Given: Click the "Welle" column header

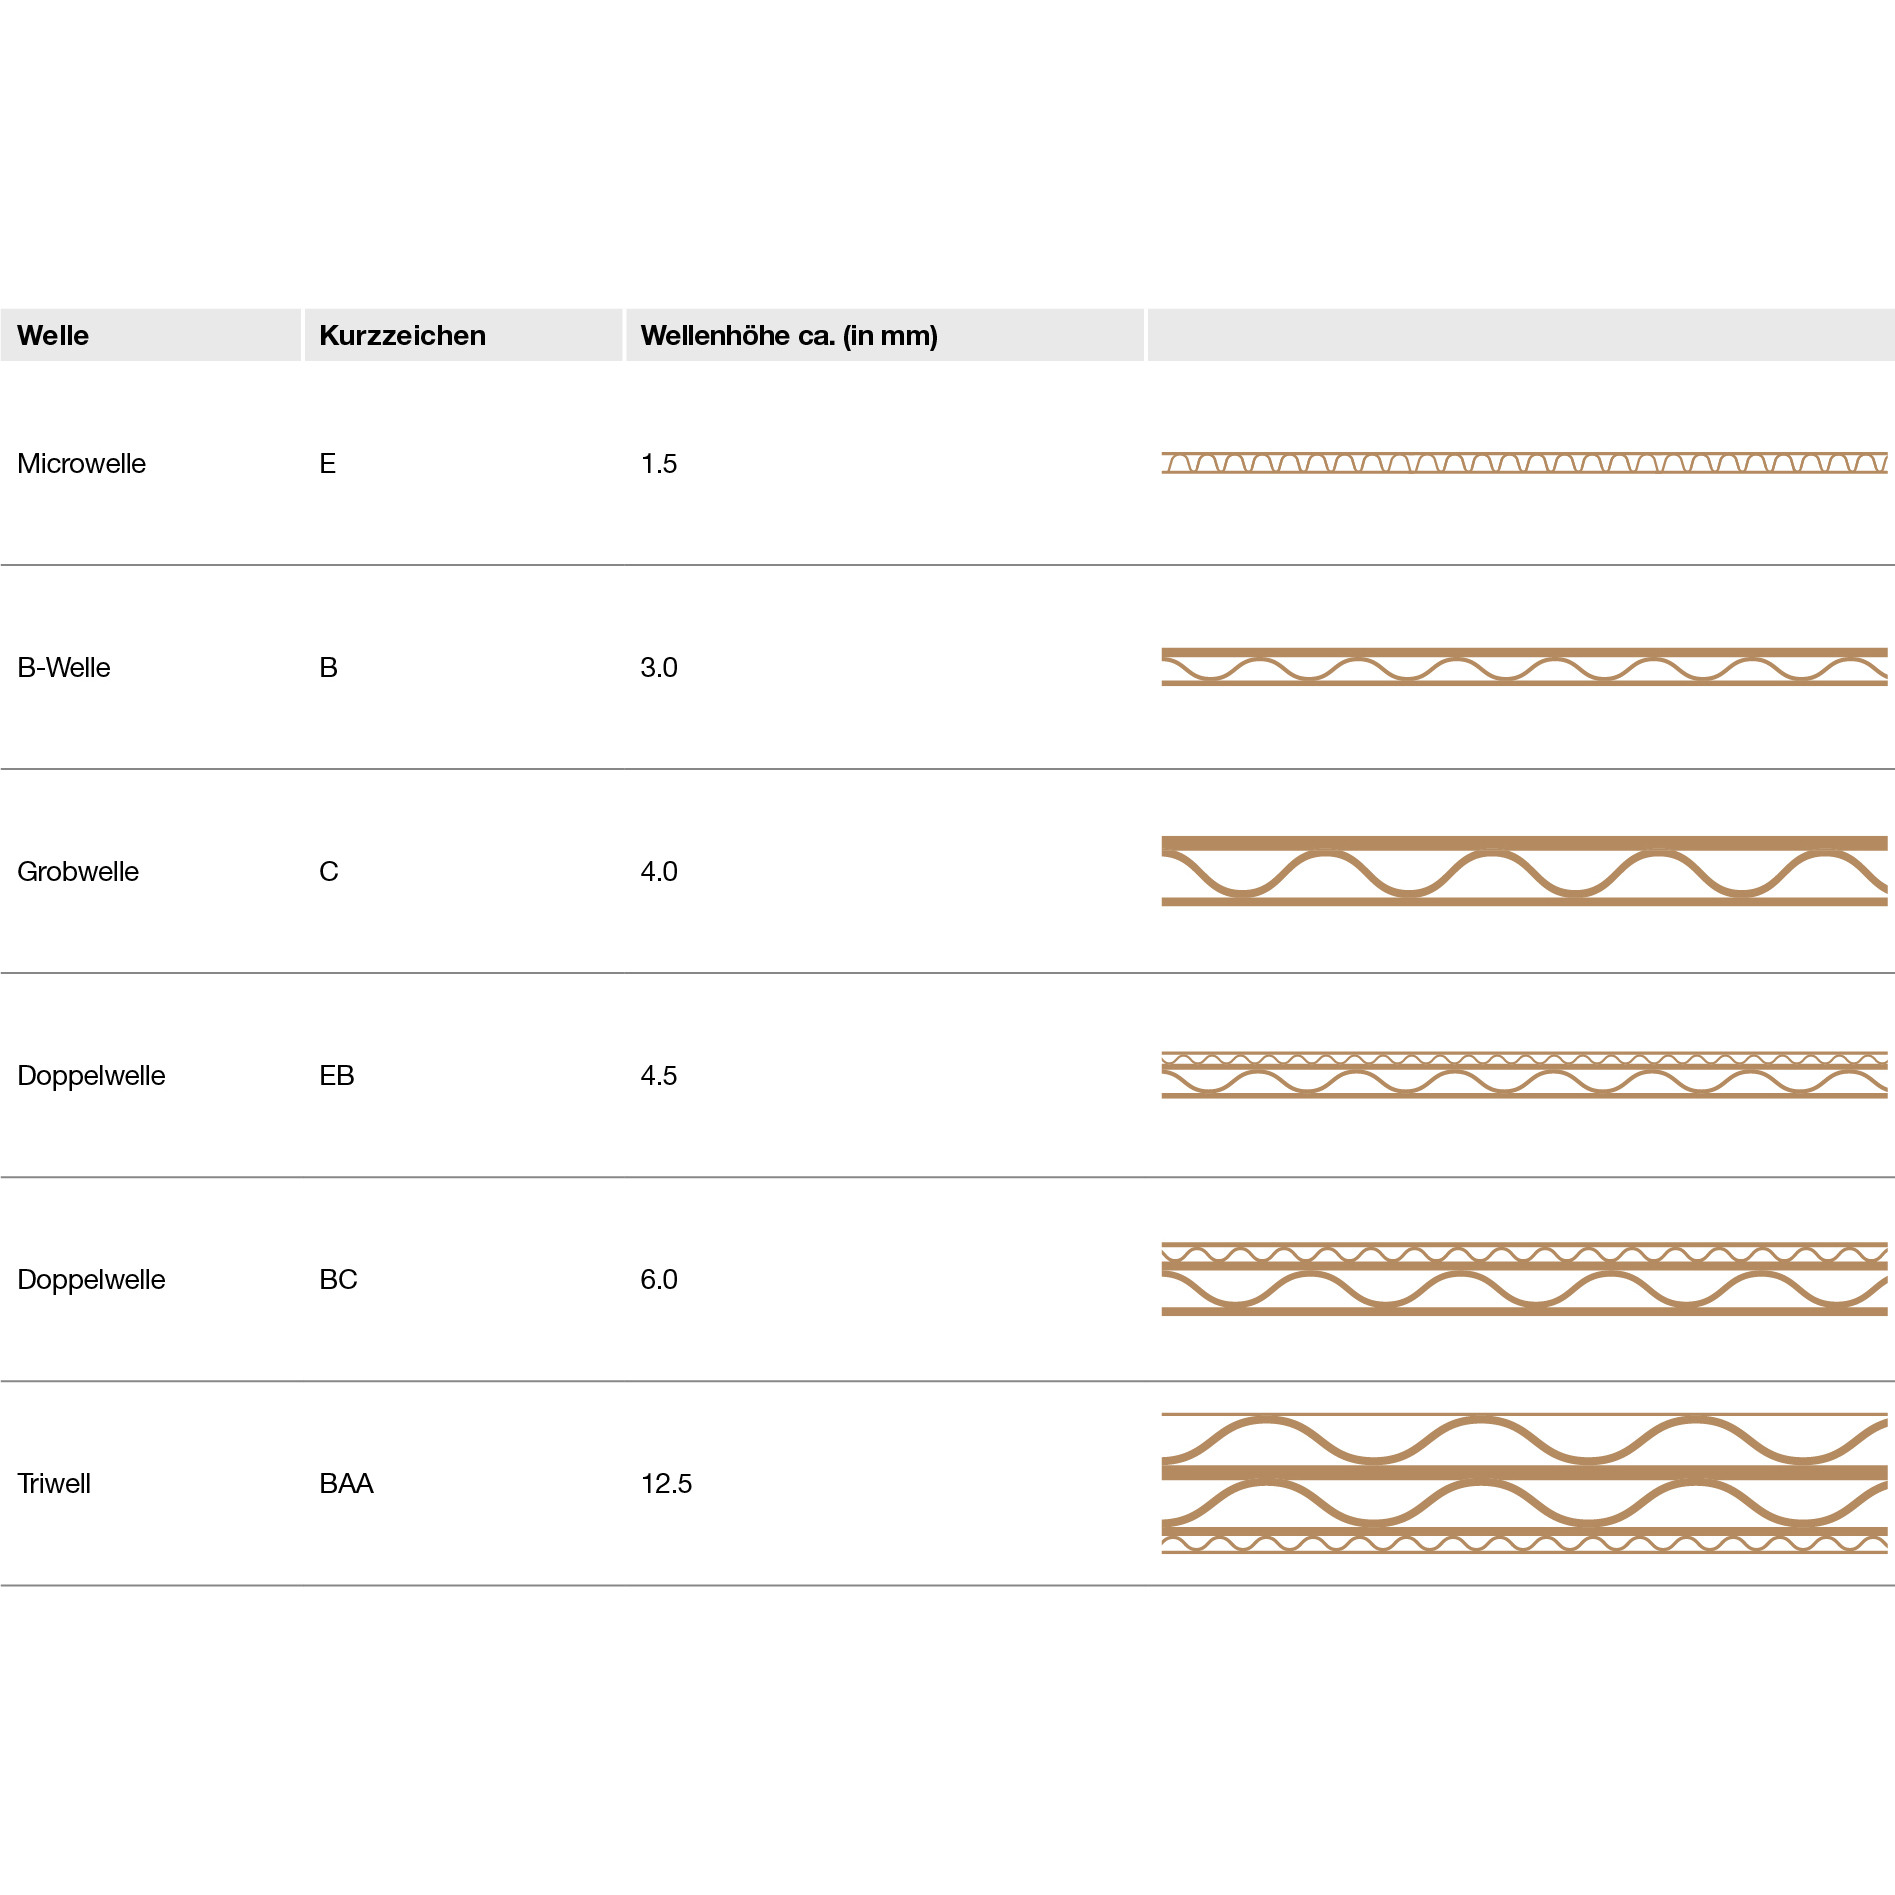Looking at the screenshot, I should tap(53, 336).
